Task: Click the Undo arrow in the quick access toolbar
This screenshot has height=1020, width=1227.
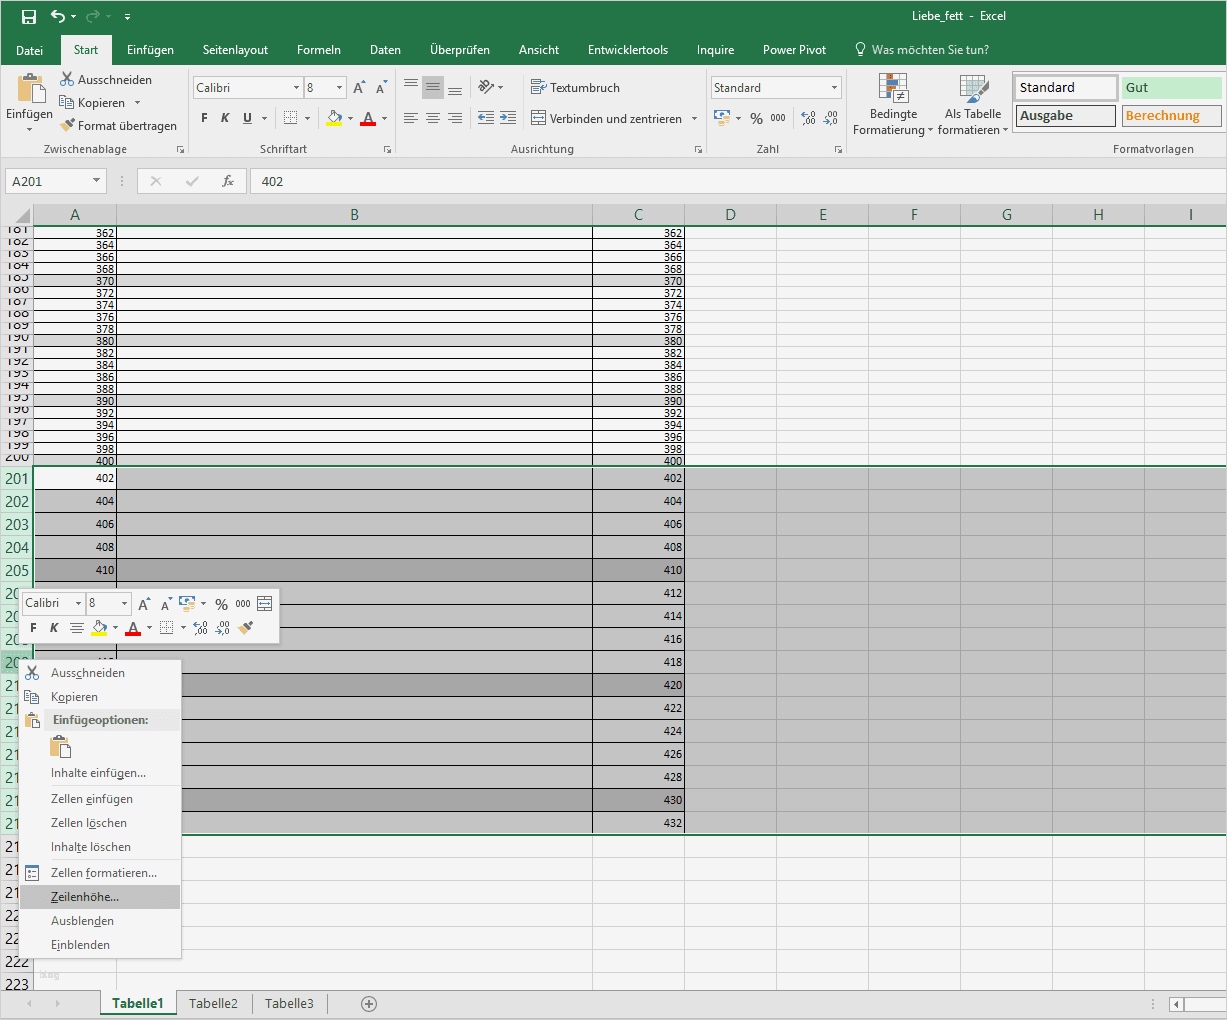Action: coord(58,16)
